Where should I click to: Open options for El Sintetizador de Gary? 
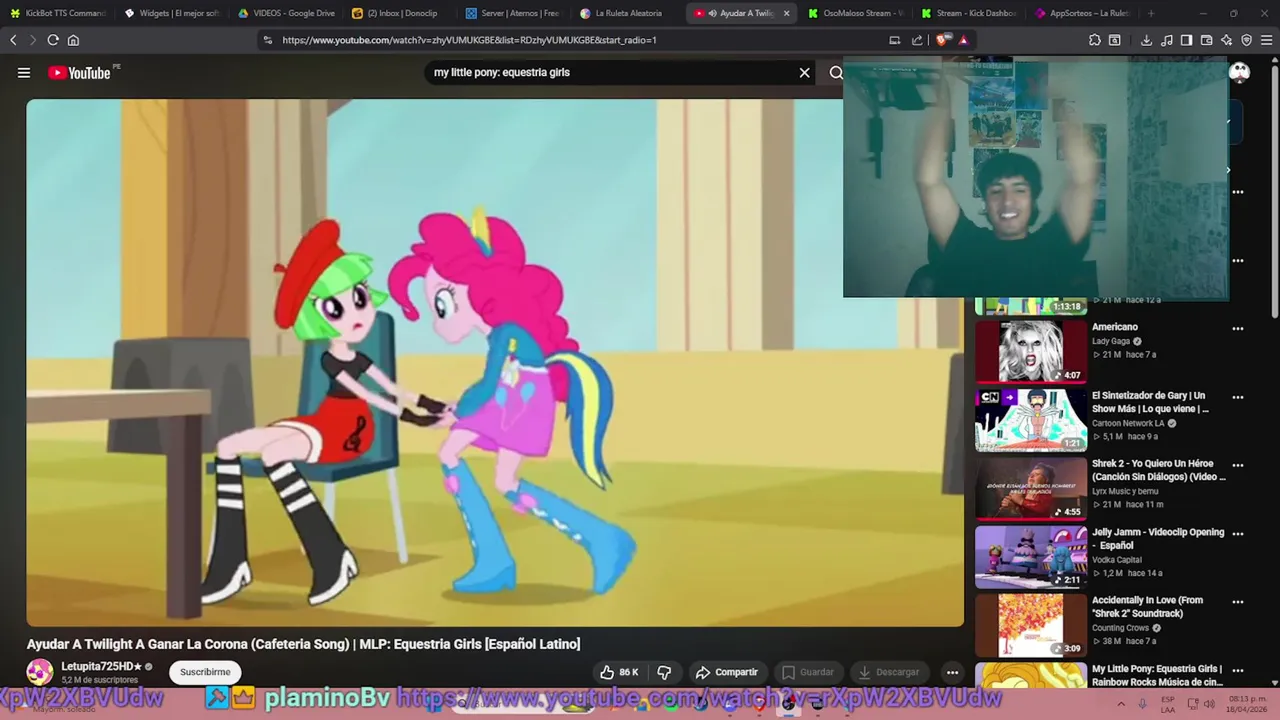point(1238,397)
